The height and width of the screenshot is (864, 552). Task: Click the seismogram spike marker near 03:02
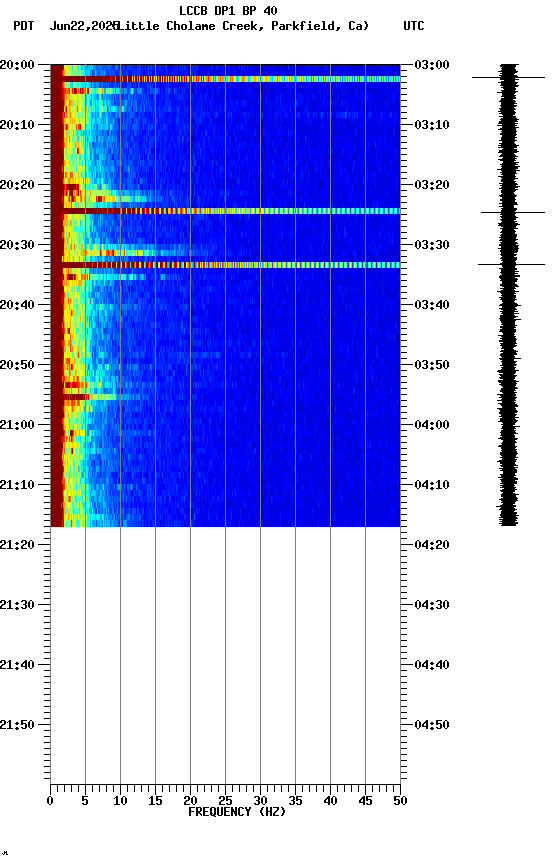[x=508, y=78]
